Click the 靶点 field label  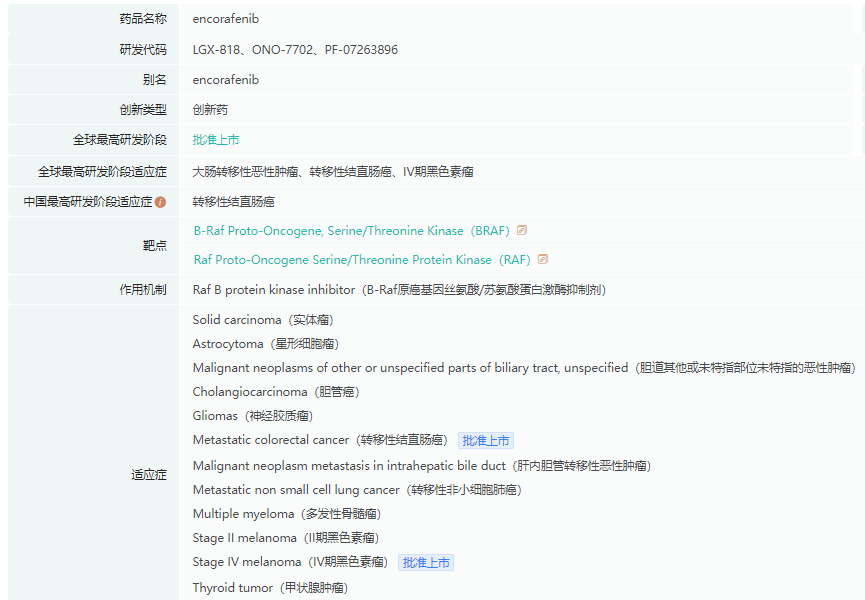coord(154,245)
